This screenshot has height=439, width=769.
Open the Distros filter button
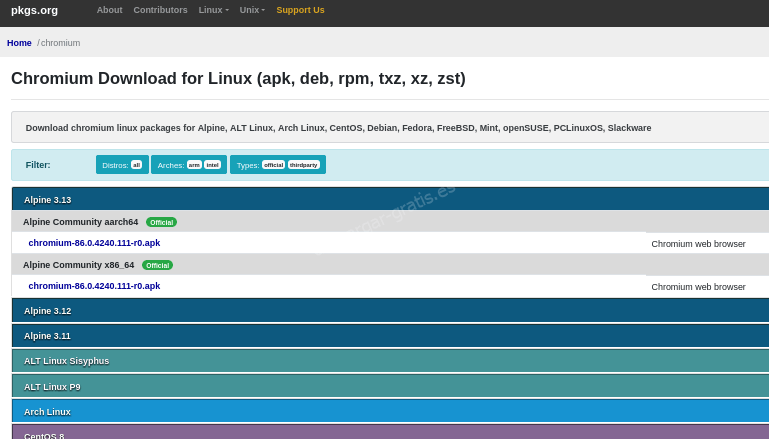[x=122, y=165]
